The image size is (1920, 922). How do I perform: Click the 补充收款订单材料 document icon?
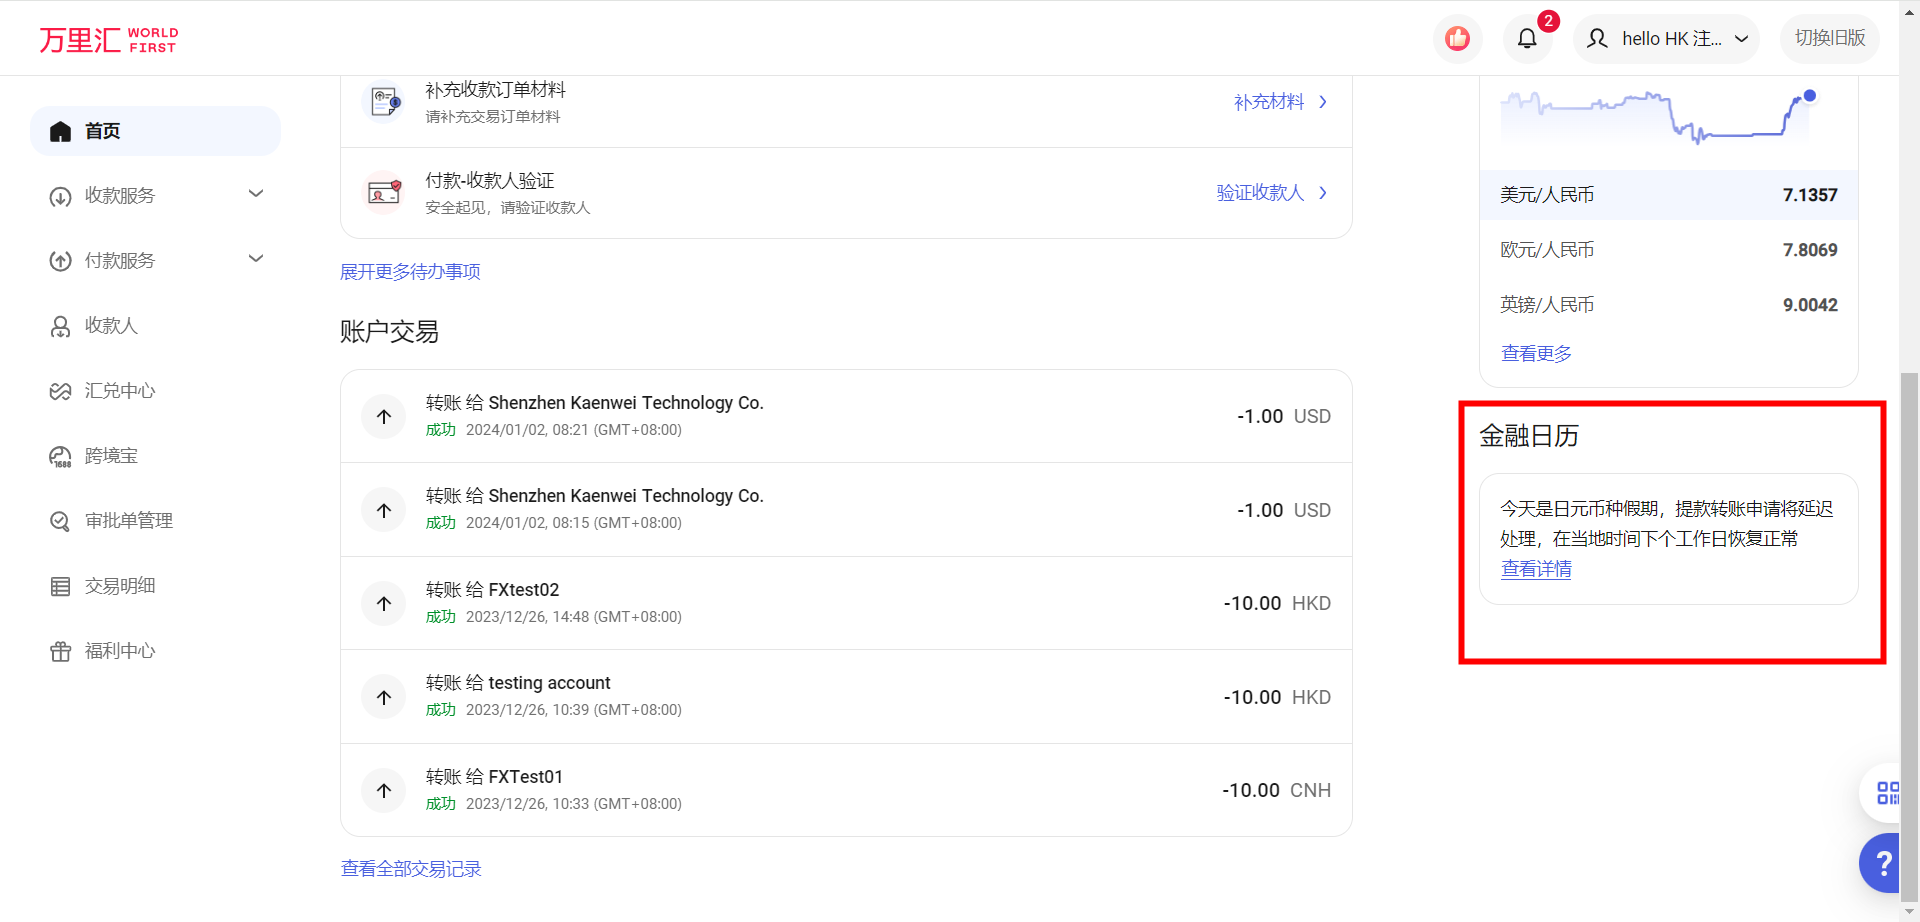tap(384, 101)
